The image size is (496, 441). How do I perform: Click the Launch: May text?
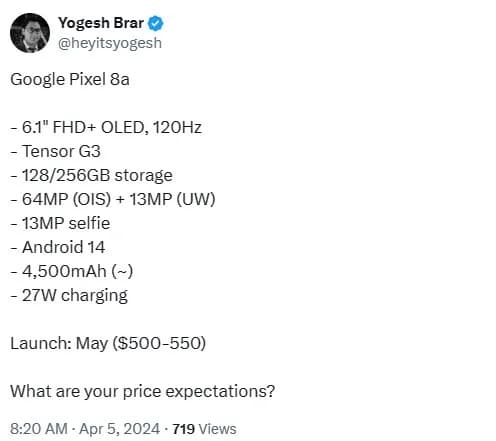pos(59,344)
